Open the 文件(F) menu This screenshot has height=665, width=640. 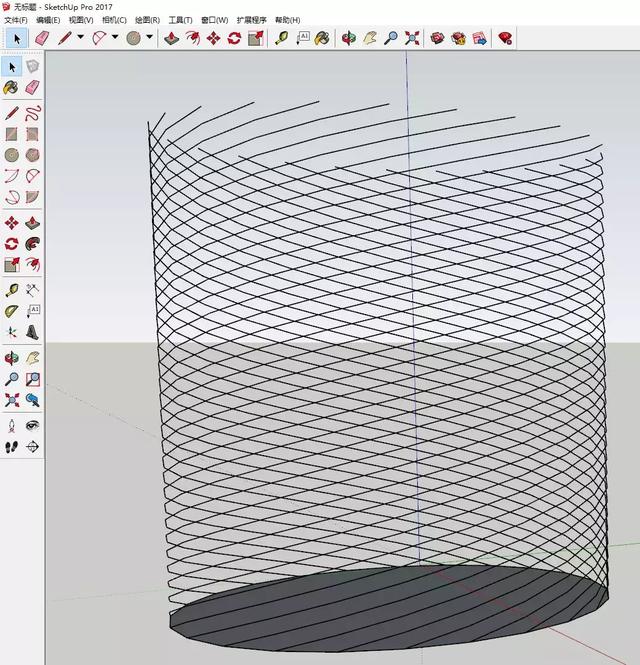(x=16, y=20)
